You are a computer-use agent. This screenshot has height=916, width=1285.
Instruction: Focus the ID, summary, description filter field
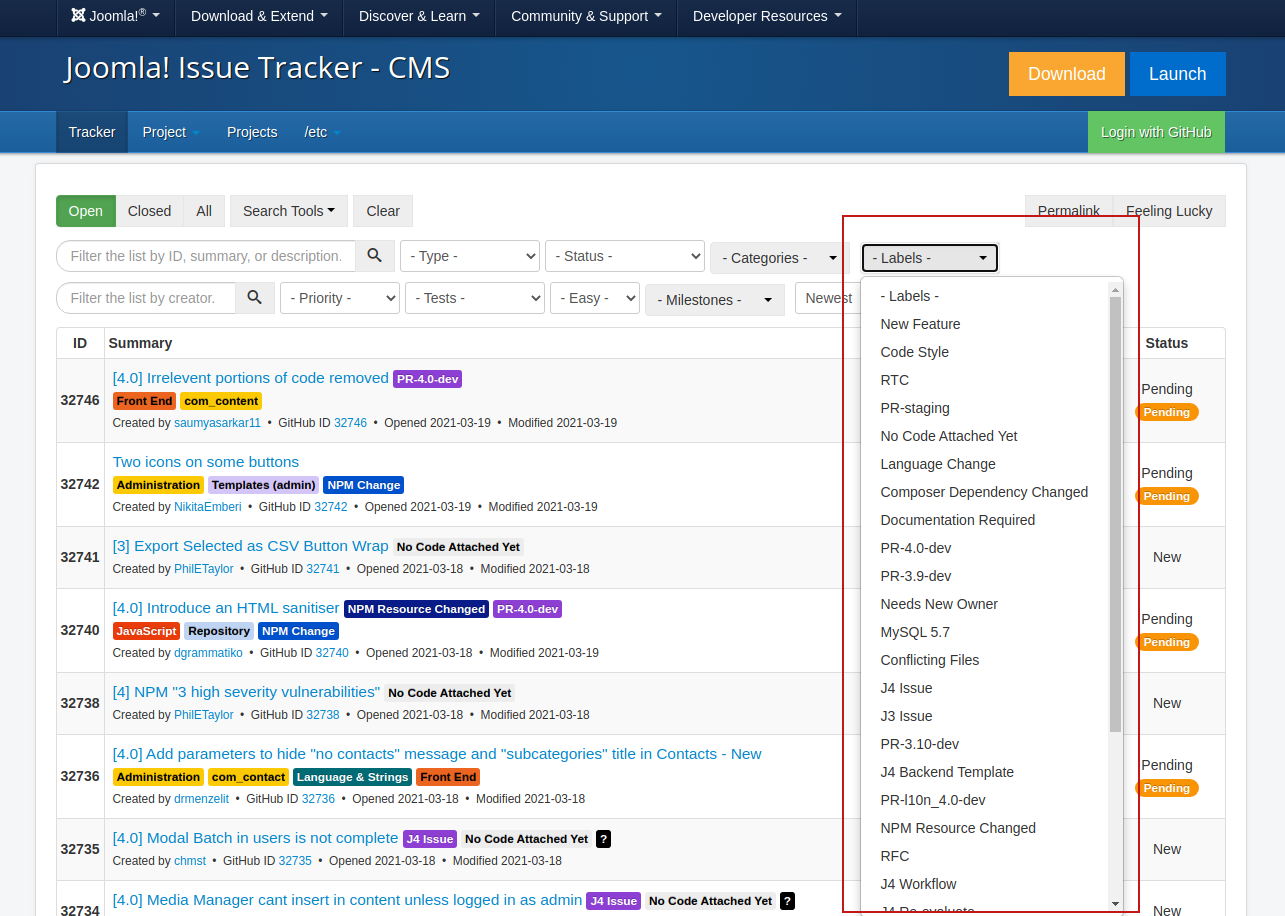point(206,256)
